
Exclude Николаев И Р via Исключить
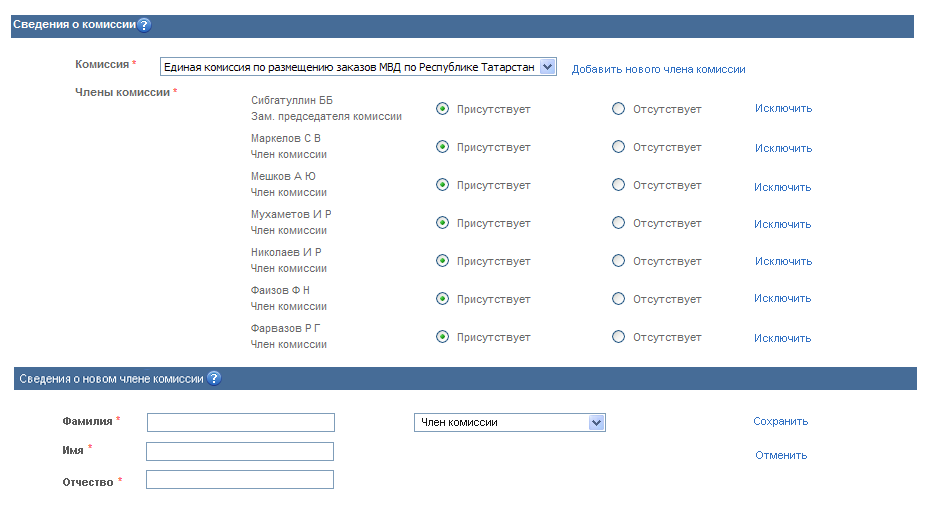(x=783, y=261)
